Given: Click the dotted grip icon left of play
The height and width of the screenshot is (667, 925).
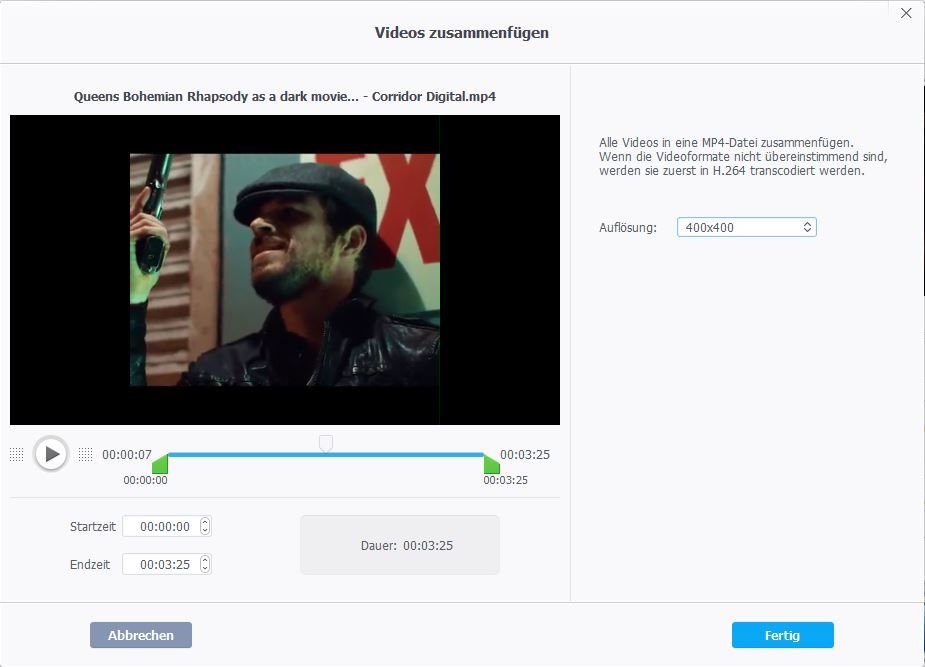Looking at the screenshot, I should coord(17,454).
